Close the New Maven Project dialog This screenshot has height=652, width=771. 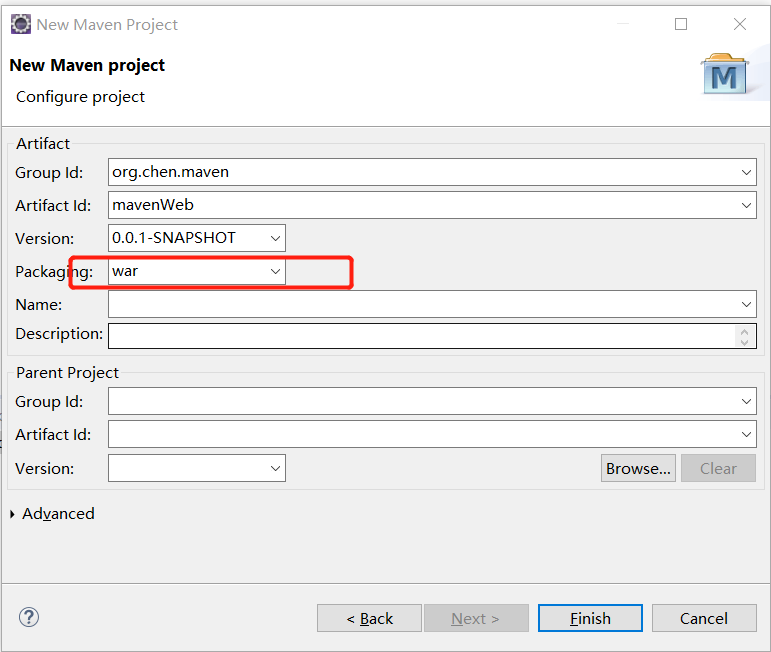click(x=740, y=24)
